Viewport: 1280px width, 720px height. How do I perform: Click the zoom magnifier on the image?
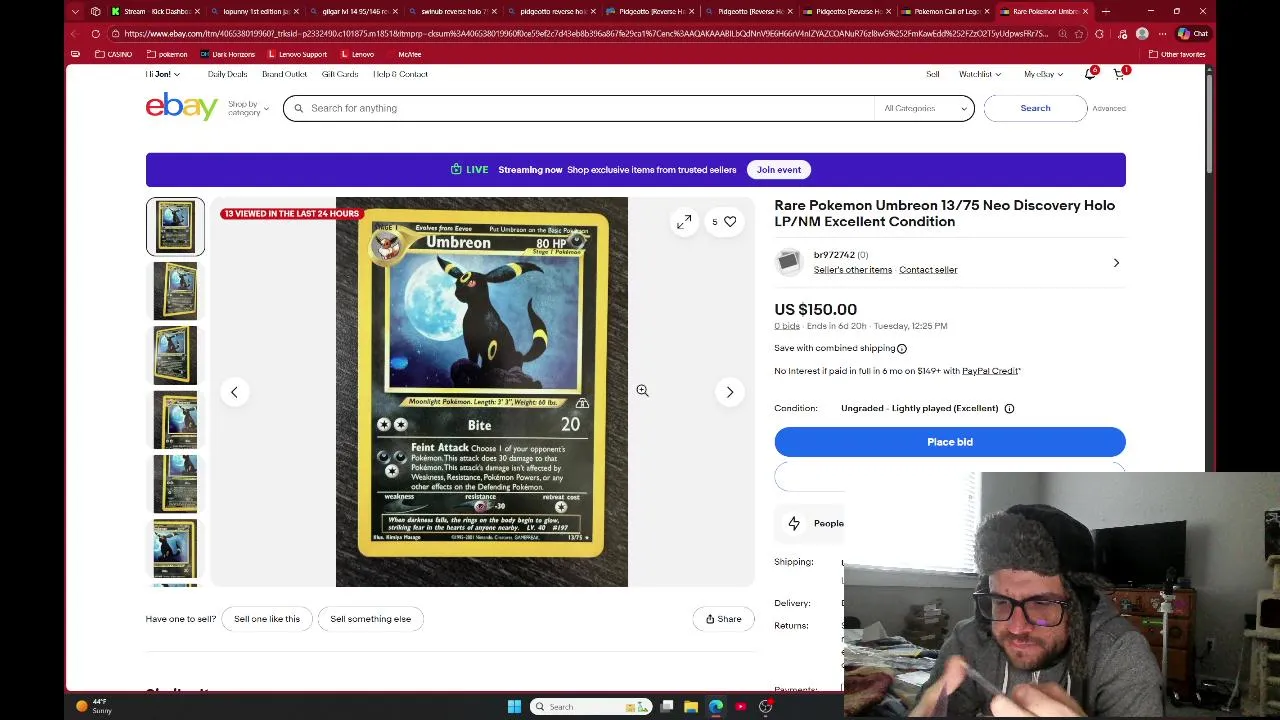pyautogui.click(x=642, y=391)
